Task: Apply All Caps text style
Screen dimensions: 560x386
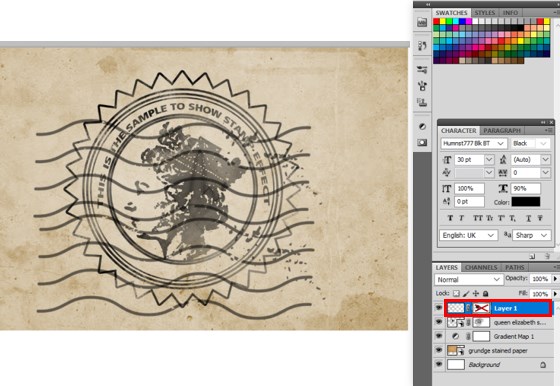Action: pos(478,218)
